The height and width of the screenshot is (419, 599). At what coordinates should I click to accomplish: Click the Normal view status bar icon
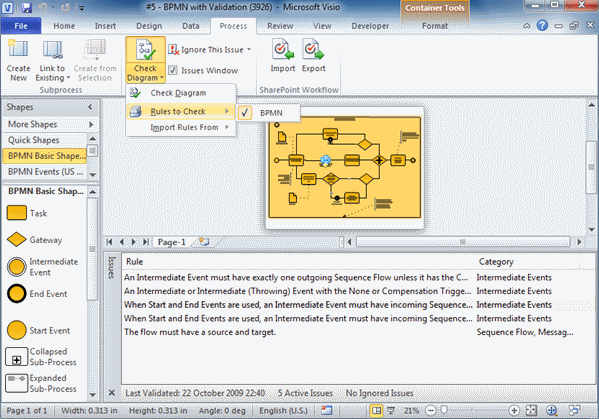click(376, 411)
